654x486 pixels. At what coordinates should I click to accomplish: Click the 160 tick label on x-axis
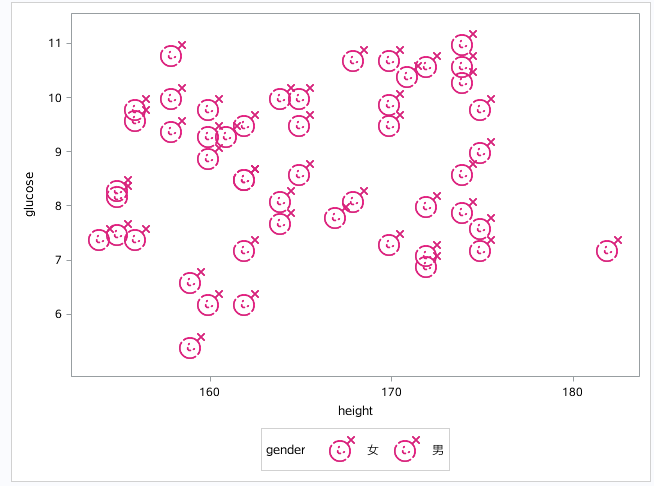coord(209,391)
